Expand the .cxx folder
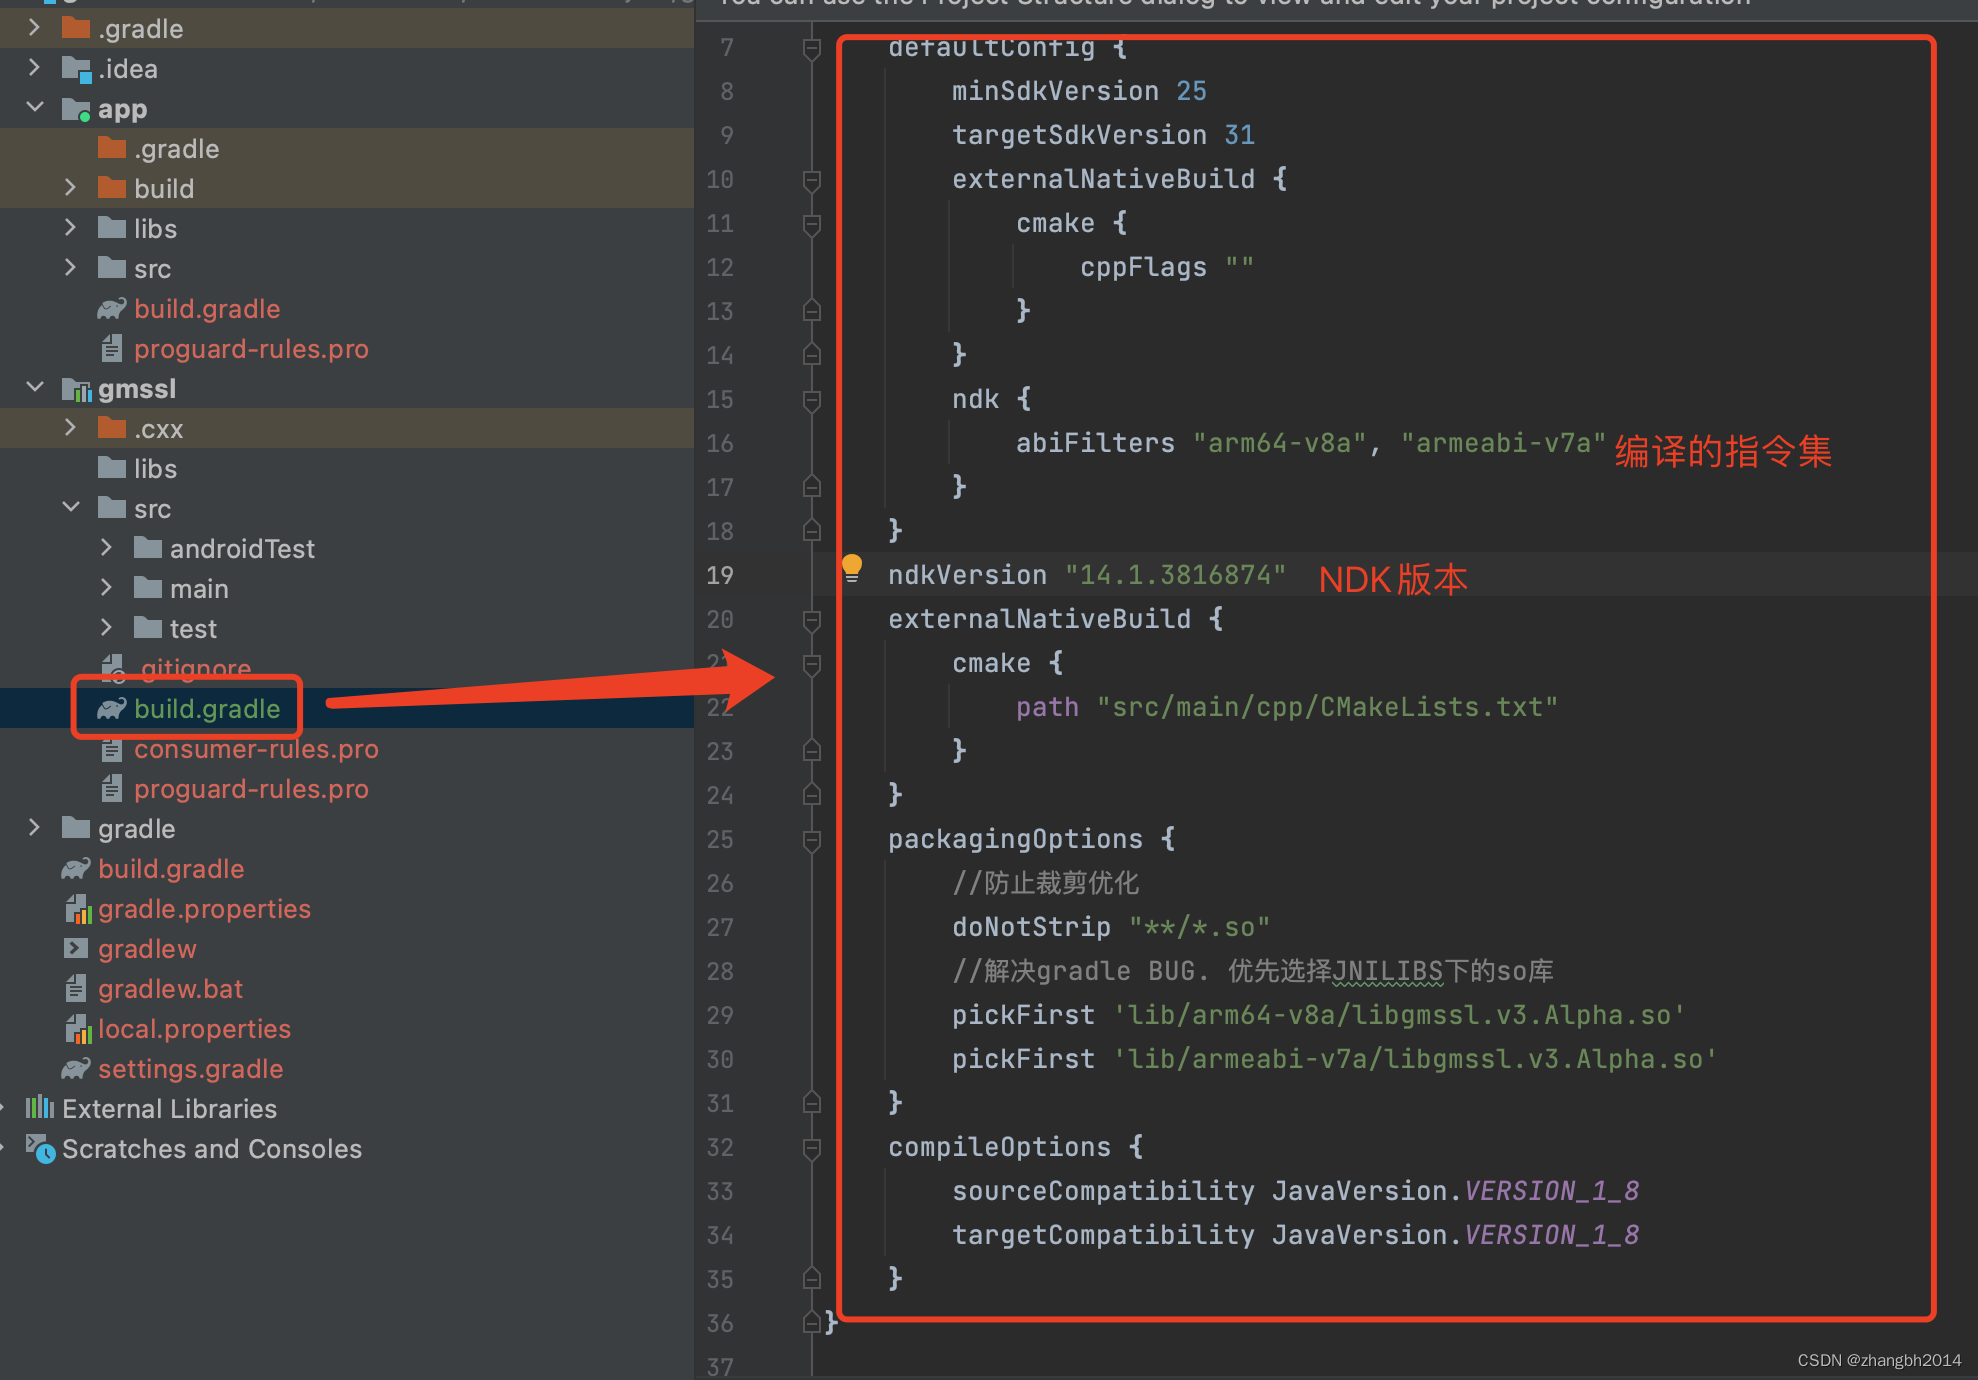 70,428
